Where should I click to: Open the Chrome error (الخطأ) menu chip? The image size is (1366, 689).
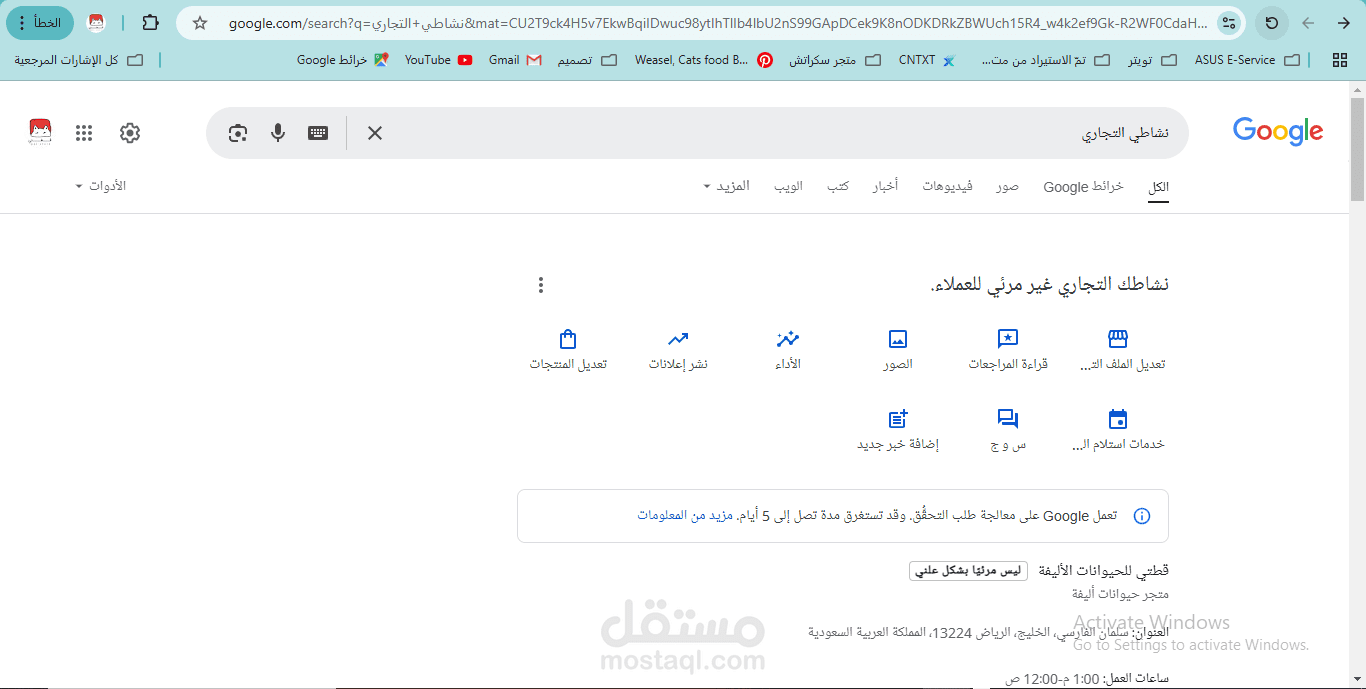coord(39,22)
